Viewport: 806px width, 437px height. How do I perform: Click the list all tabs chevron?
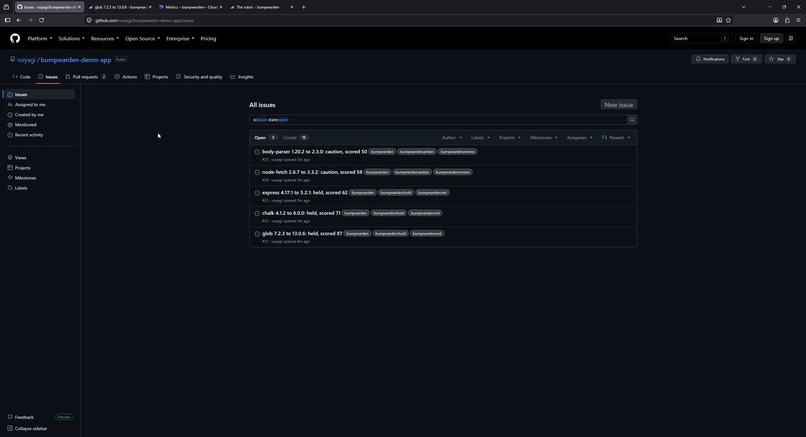click(x=743, y=7)
